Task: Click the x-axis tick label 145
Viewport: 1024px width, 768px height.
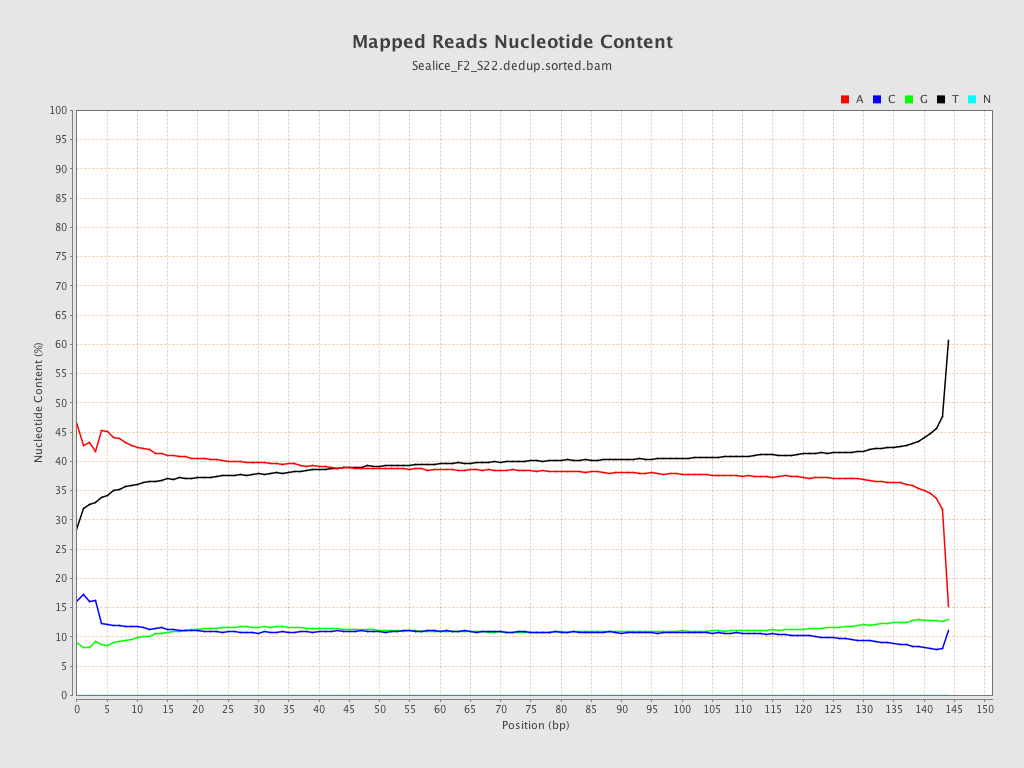Action: coord(954,709)
